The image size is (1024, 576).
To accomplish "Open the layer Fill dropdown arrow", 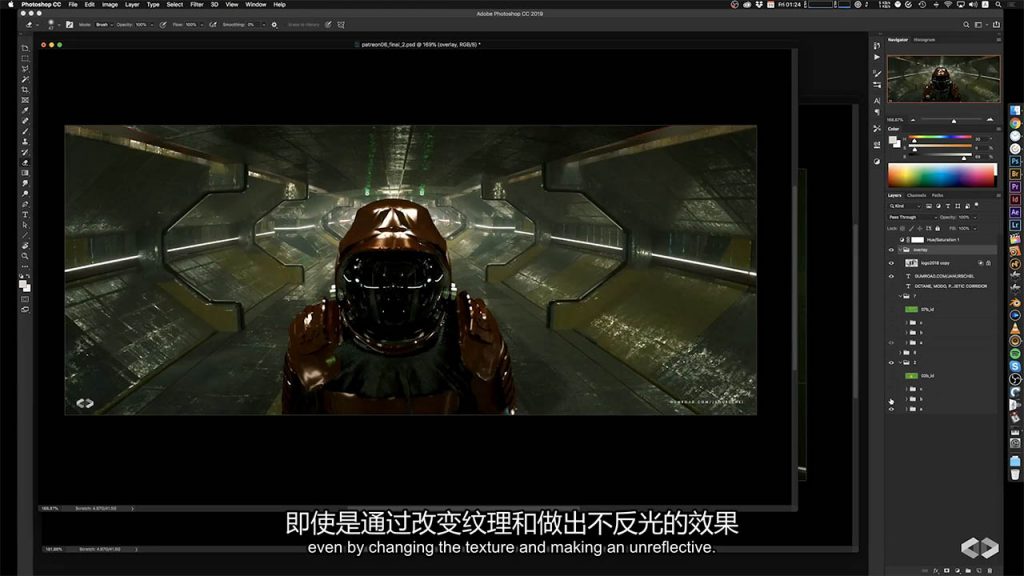I will click(x=975, y=229).
